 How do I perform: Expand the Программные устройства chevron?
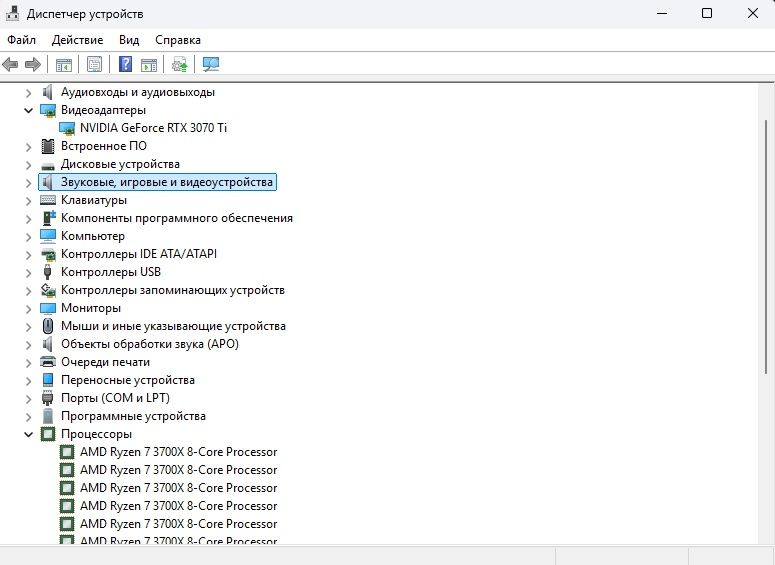point(28,416)
